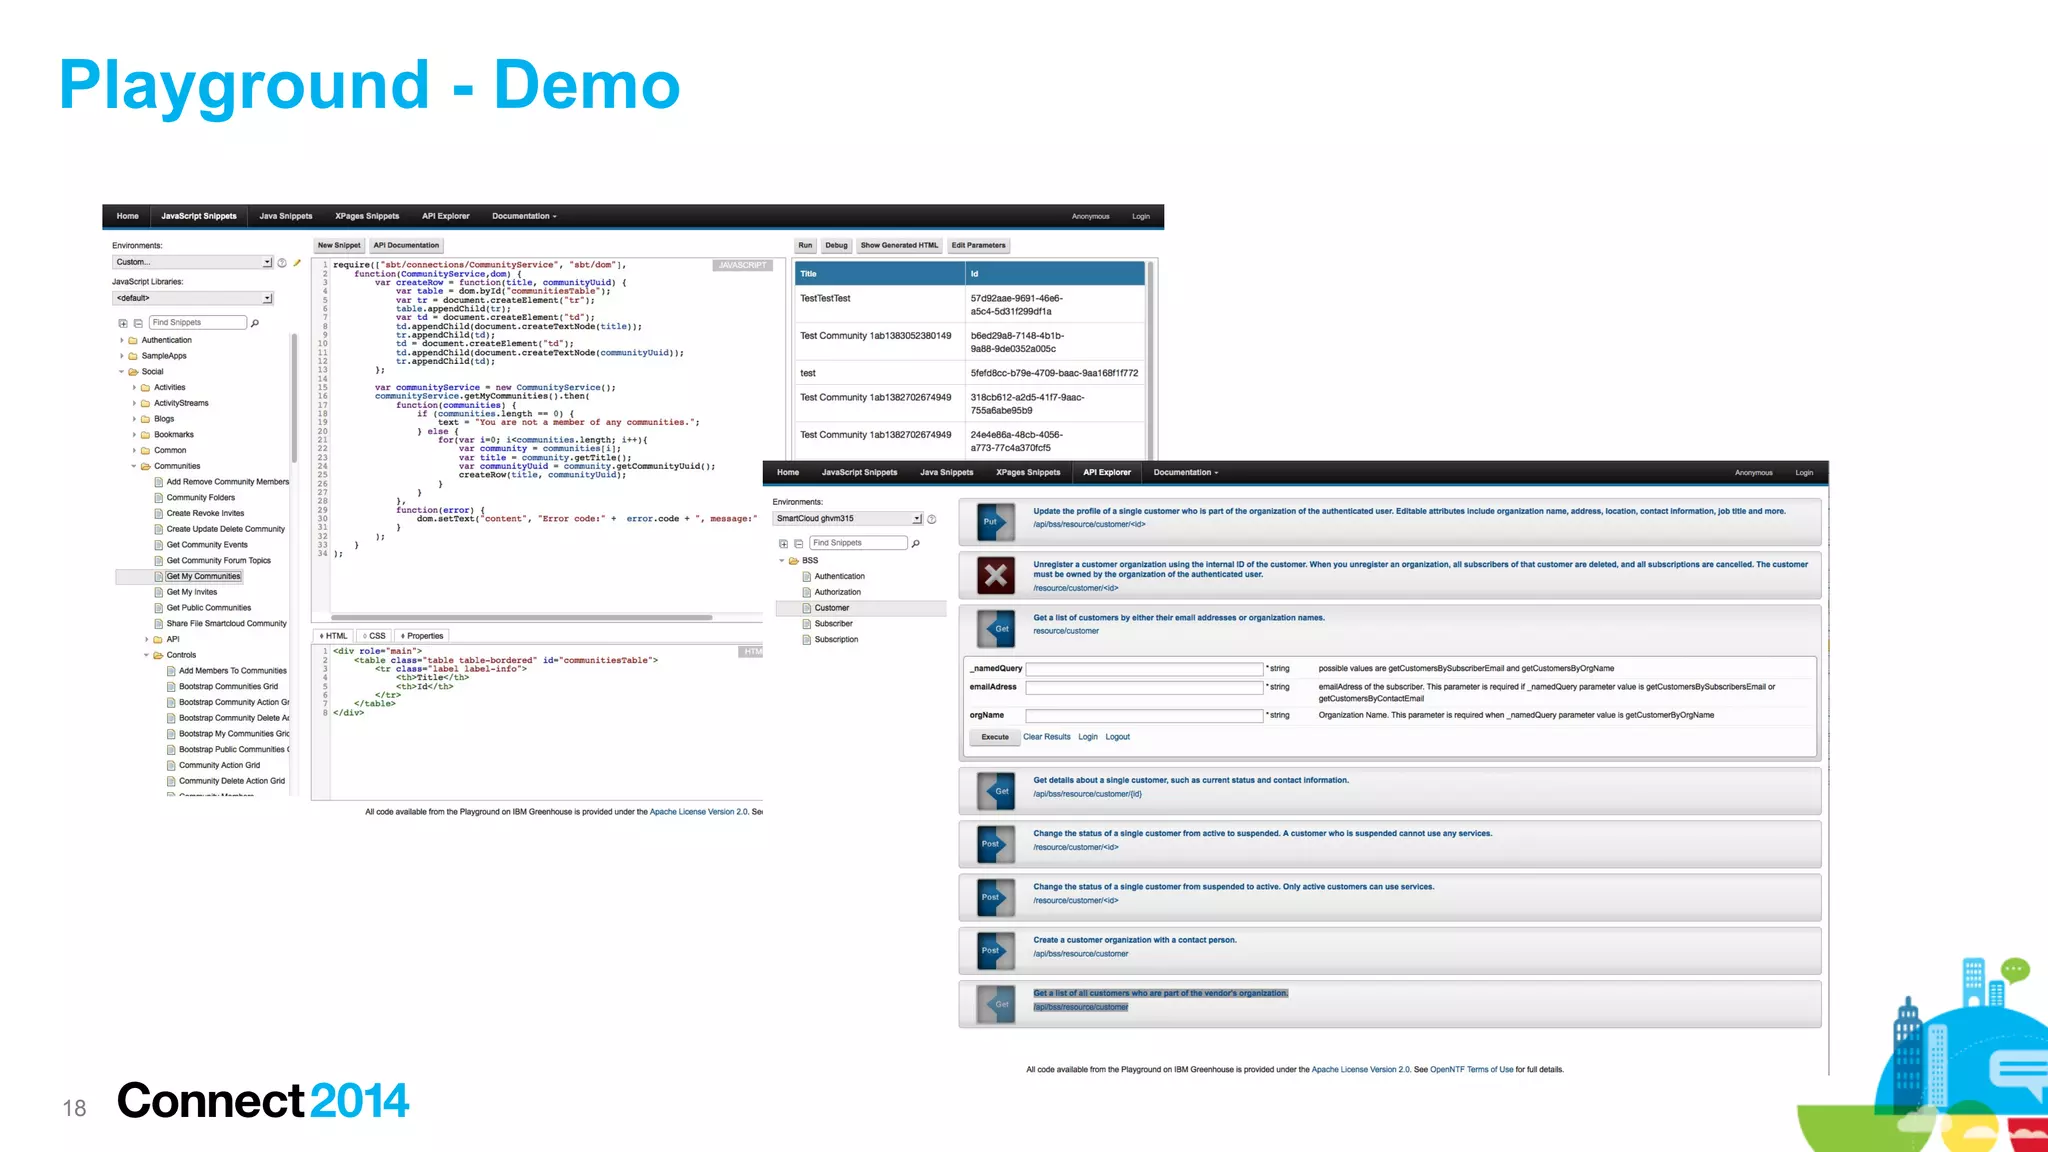Screen dimensions: 2048x1152
Task: Click the Post icon for Create customer organization
Action: (x=996, y=950)
